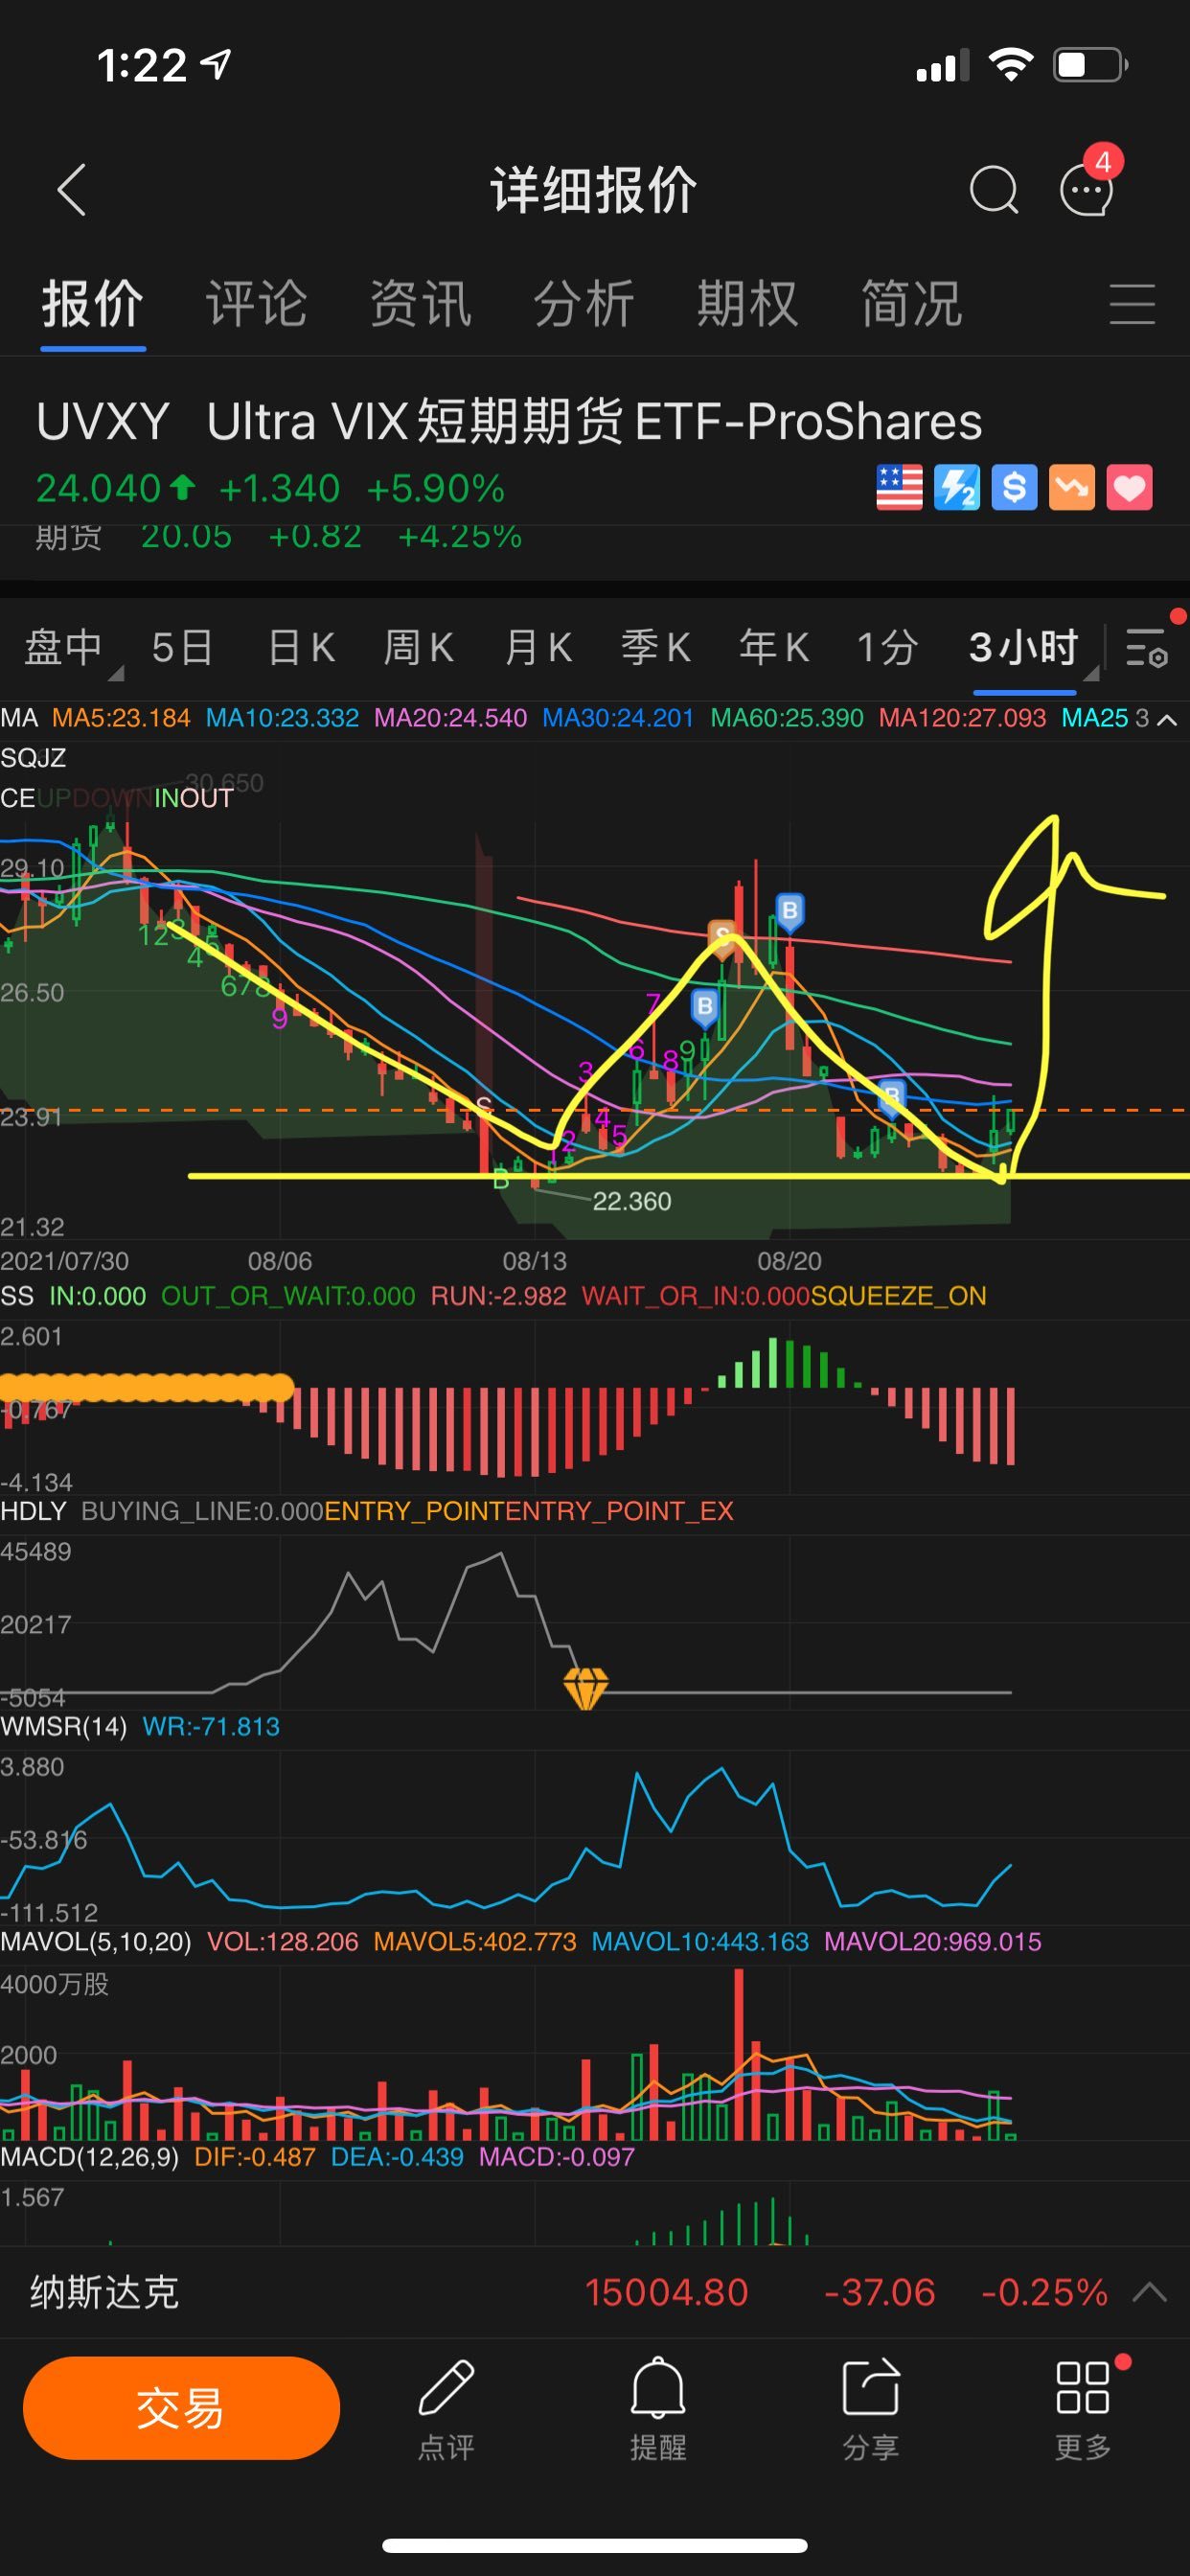Tap the blue lightning level-2 icon
The image size is (1190, 2576).
pos(957,488)
